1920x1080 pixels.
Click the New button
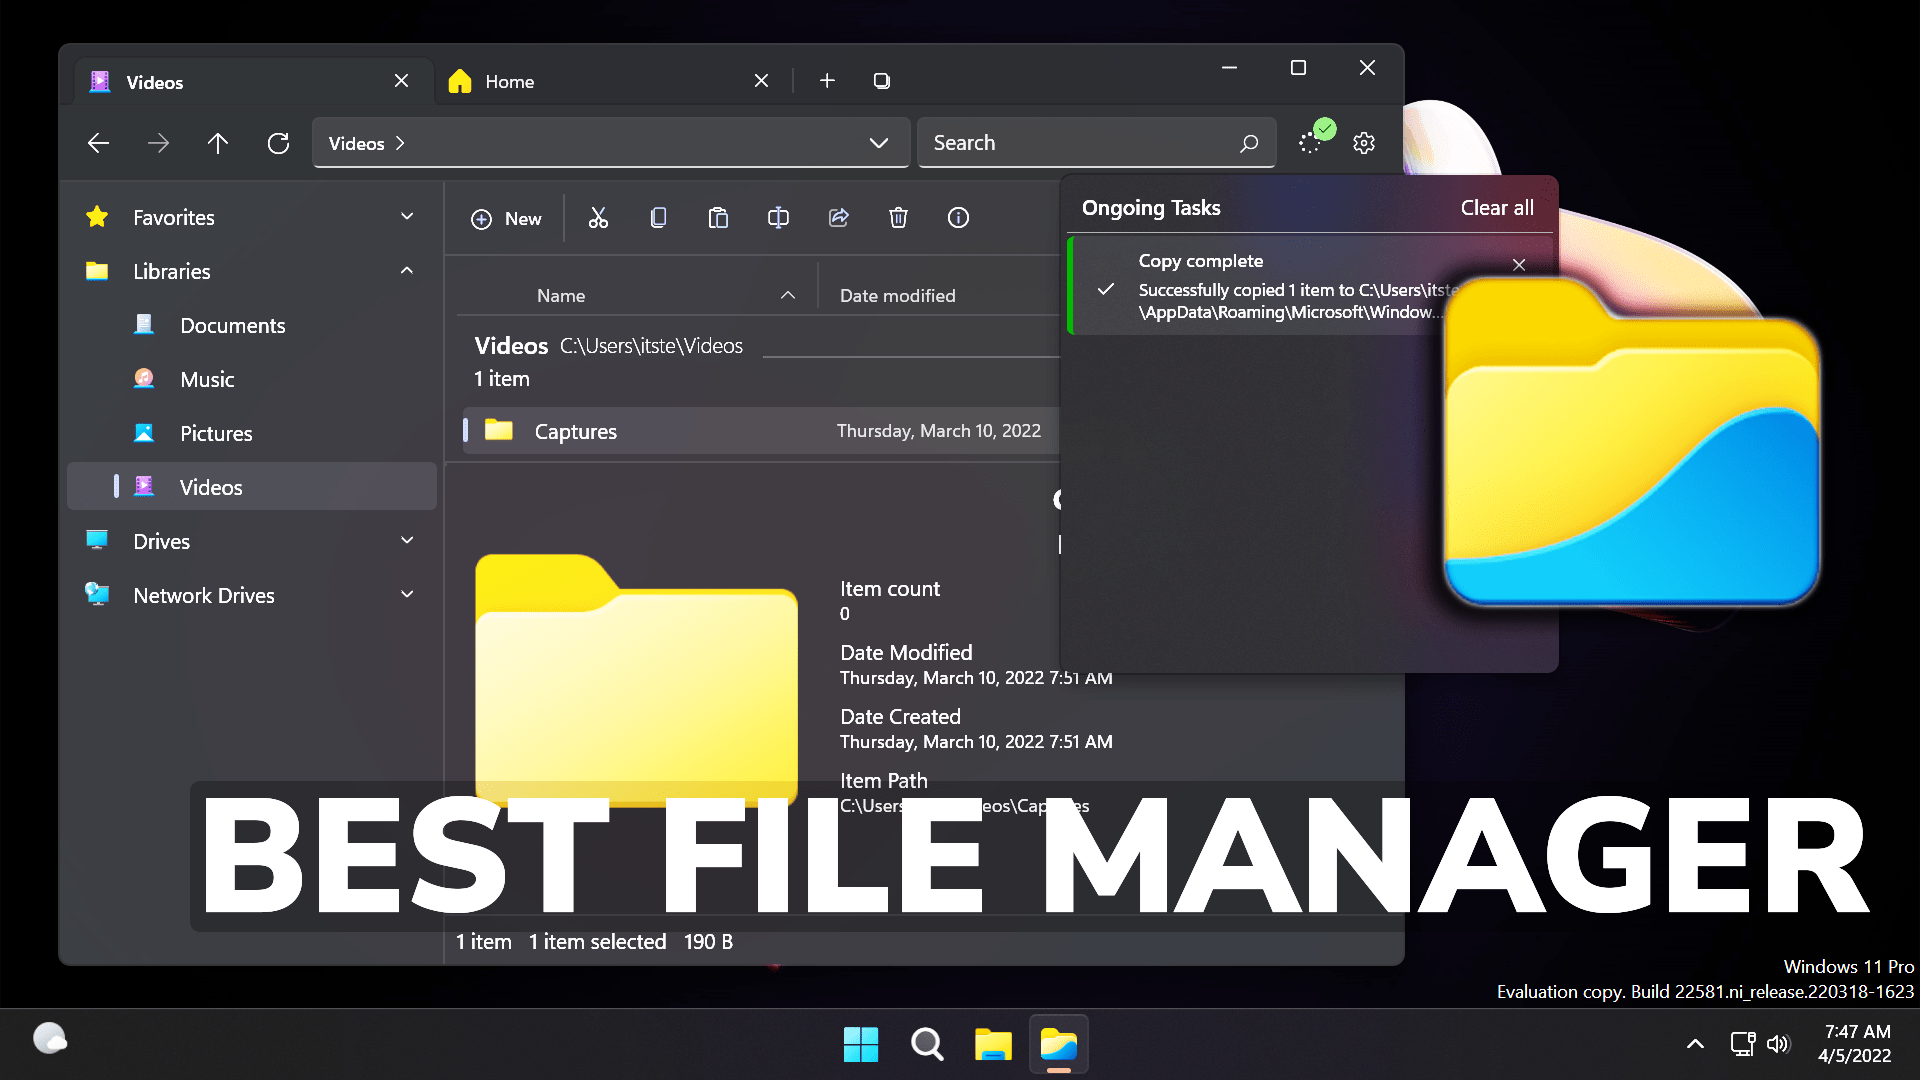coord(506,218)
